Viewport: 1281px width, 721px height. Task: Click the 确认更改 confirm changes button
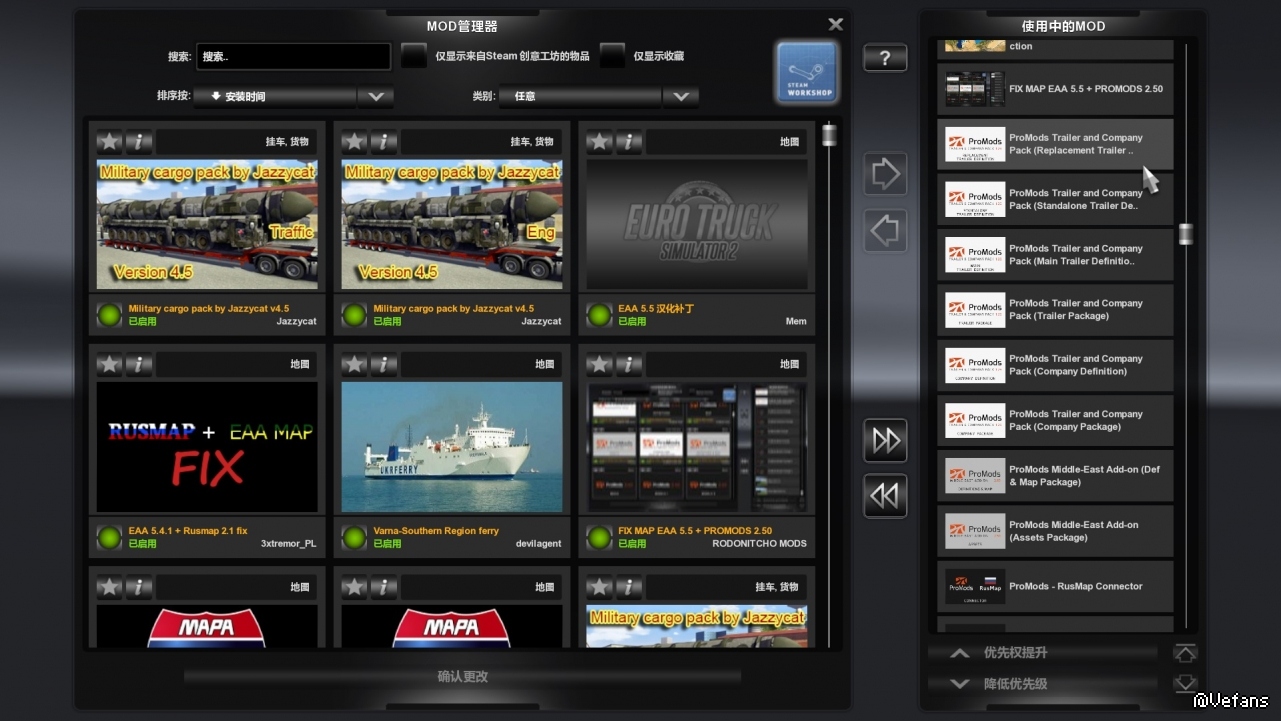point(462,676)
